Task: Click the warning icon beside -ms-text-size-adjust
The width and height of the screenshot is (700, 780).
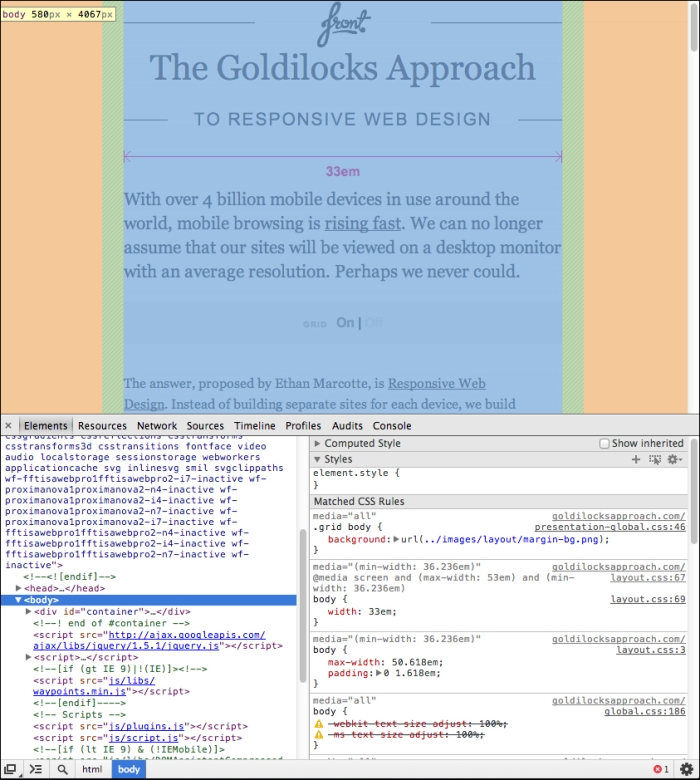Action: (318, 735)
